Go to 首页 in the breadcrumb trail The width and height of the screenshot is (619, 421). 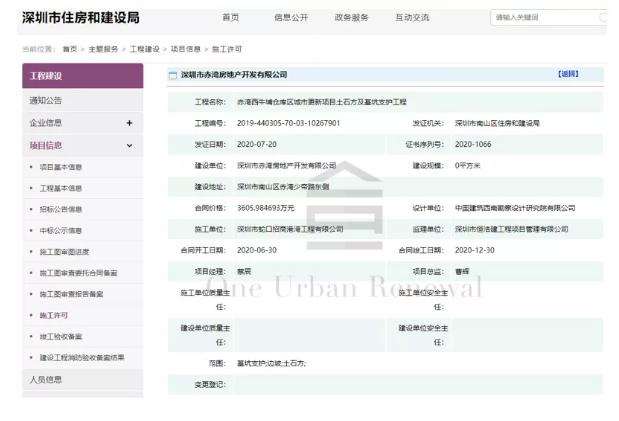click(70, 49)
